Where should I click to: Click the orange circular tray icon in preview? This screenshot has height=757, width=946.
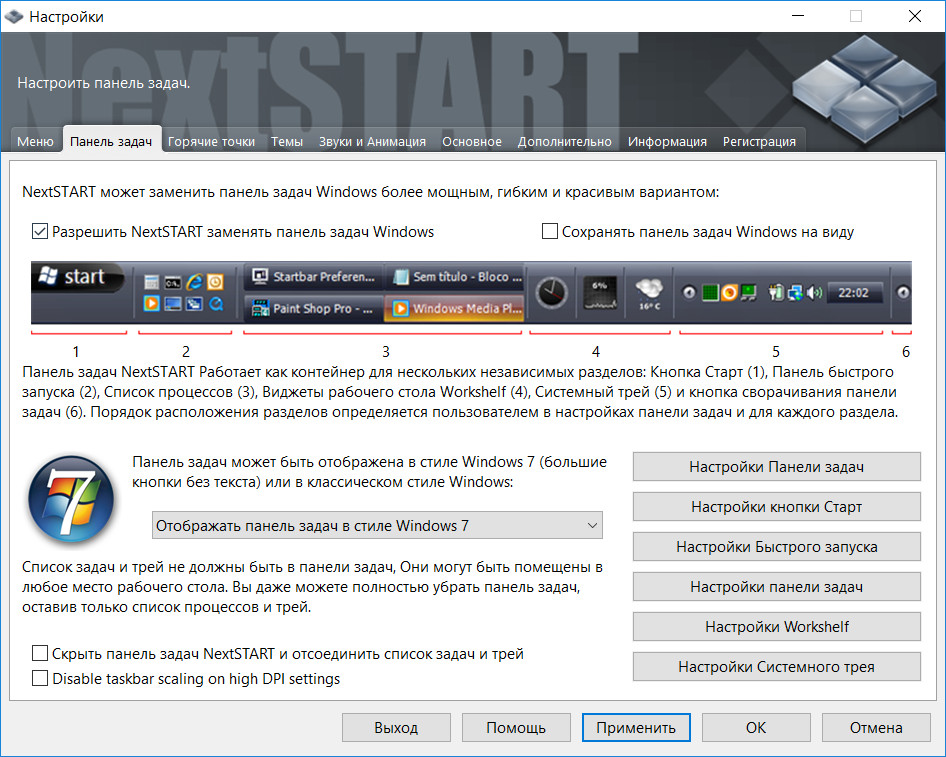[729, 293]
